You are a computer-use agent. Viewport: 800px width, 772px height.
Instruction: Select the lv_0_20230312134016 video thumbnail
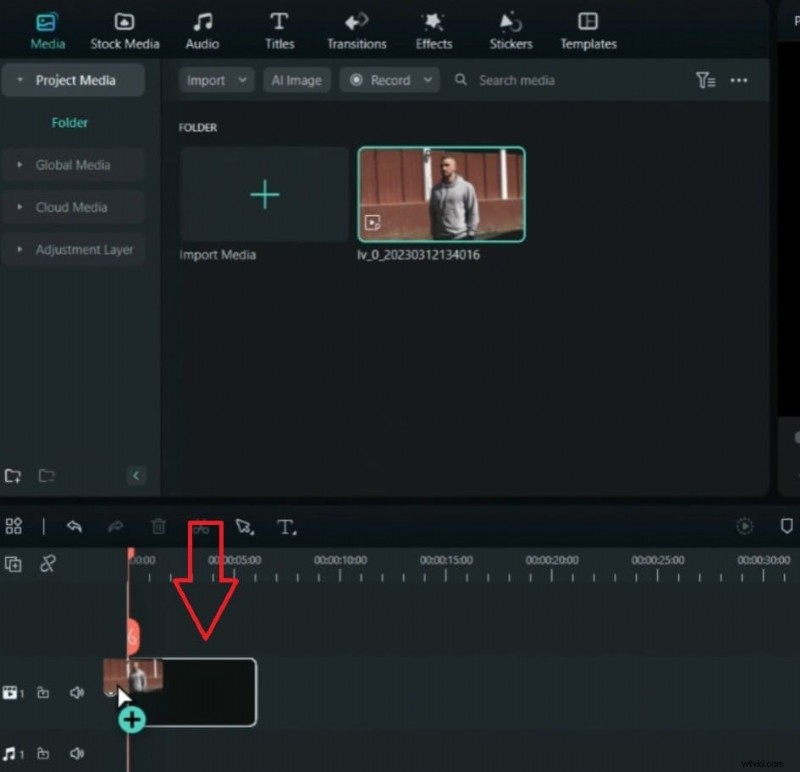[x=441, y=195]
